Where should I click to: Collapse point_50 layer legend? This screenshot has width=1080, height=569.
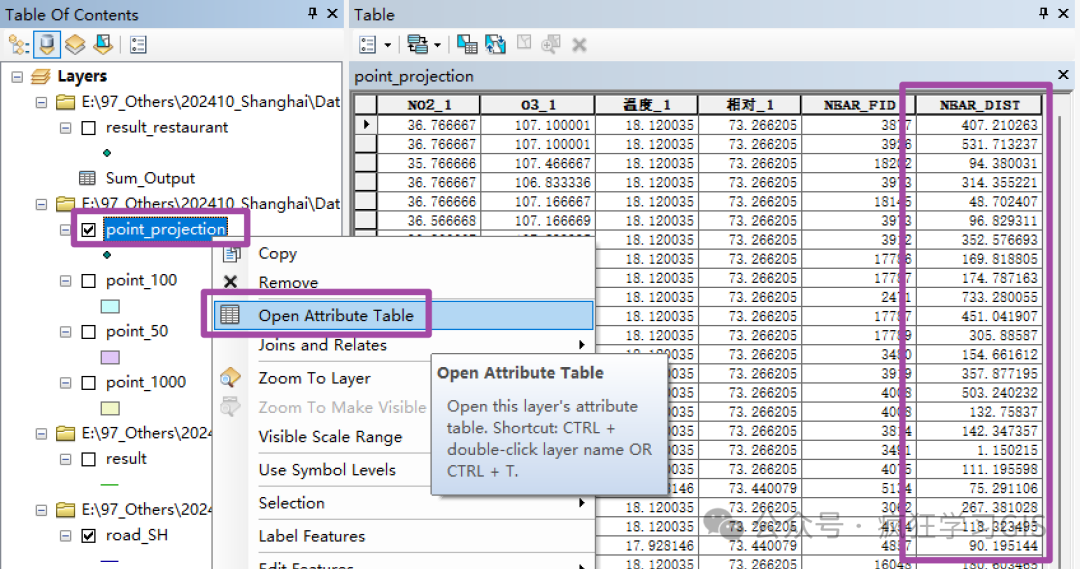[x=65, y=331]
